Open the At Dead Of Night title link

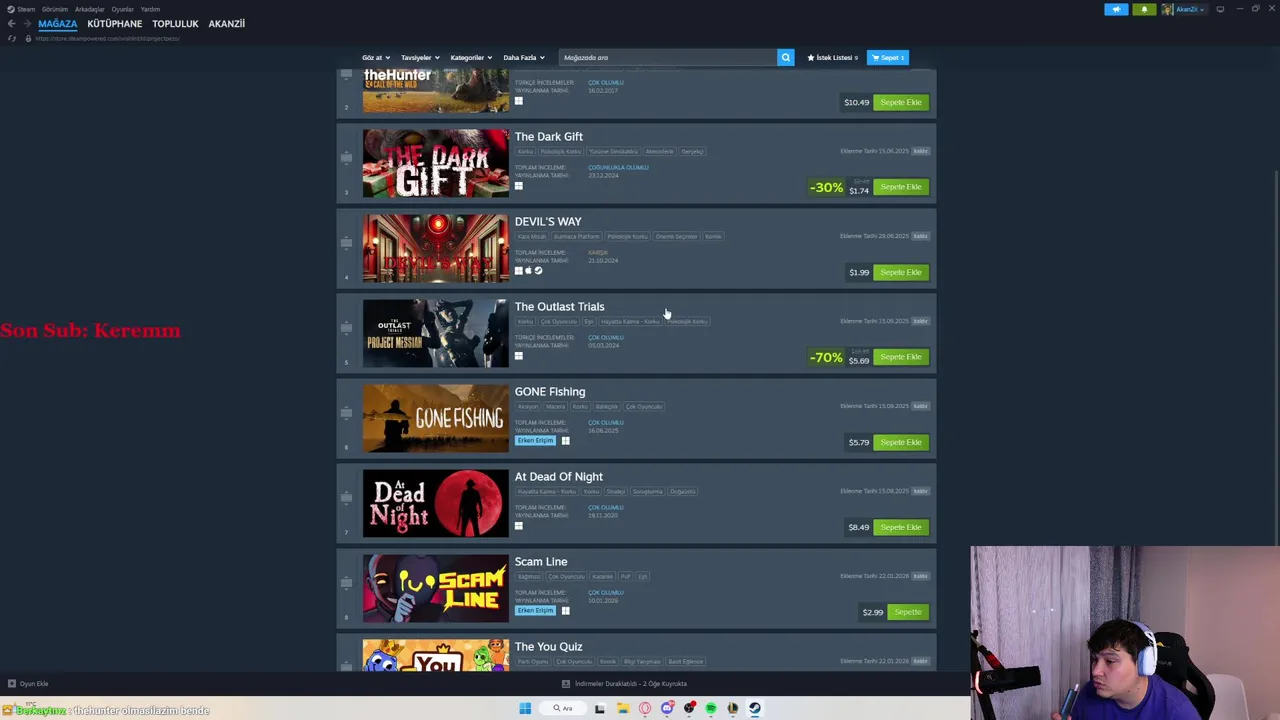pyautogui.click(x=559, y=477)
